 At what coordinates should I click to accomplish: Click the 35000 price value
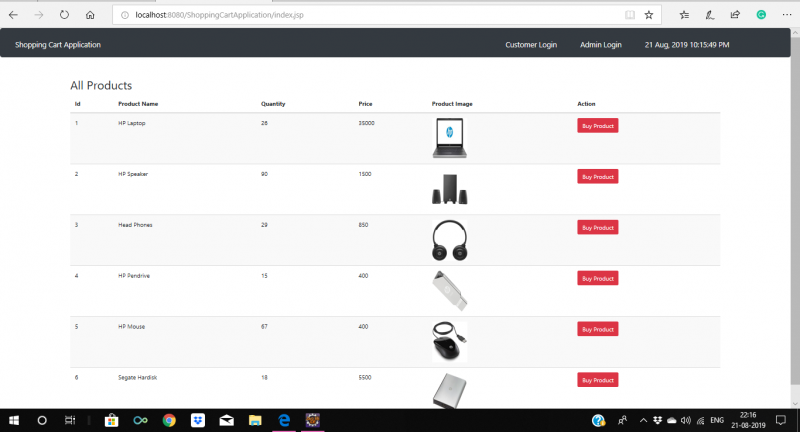click(366, 123)
